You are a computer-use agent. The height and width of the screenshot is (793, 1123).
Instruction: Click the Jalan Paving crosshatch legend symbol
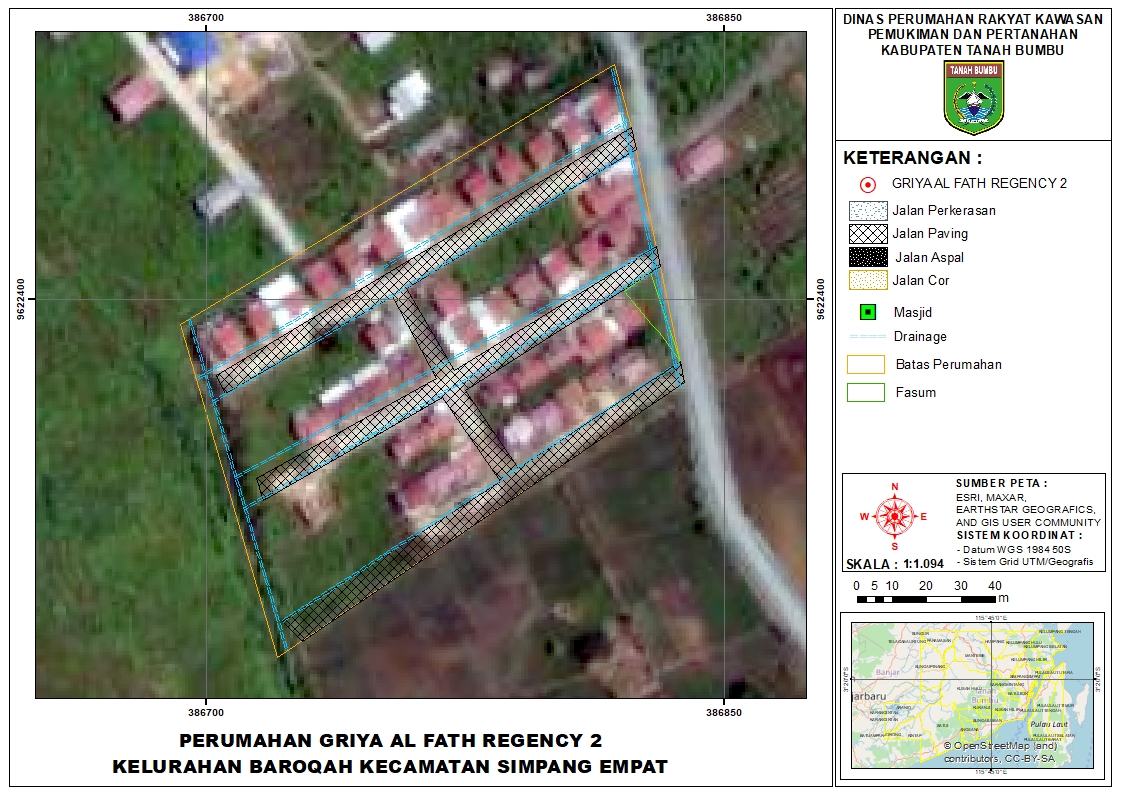pos(867,234)
